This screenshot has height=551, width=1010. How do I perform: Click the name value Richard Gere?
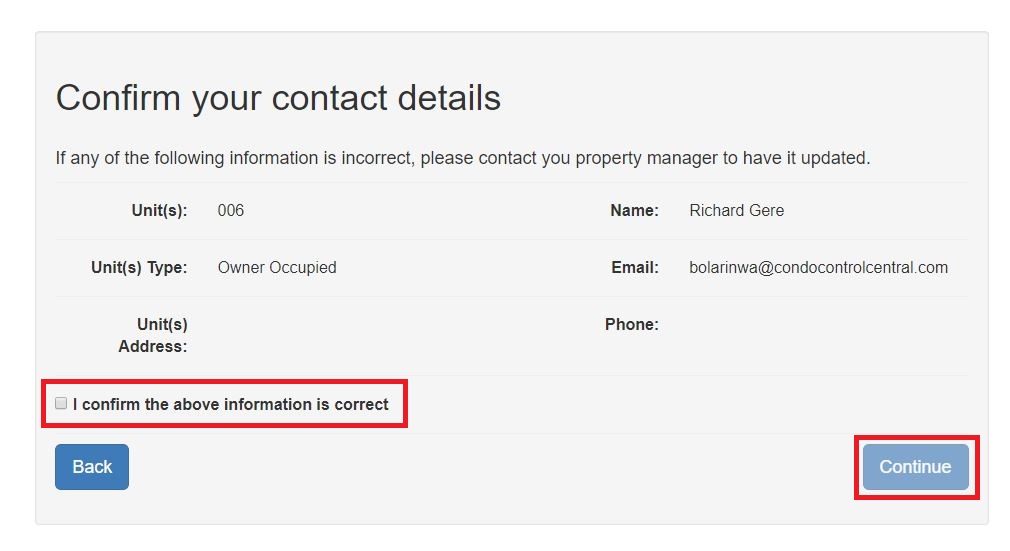tap(736, 211)
